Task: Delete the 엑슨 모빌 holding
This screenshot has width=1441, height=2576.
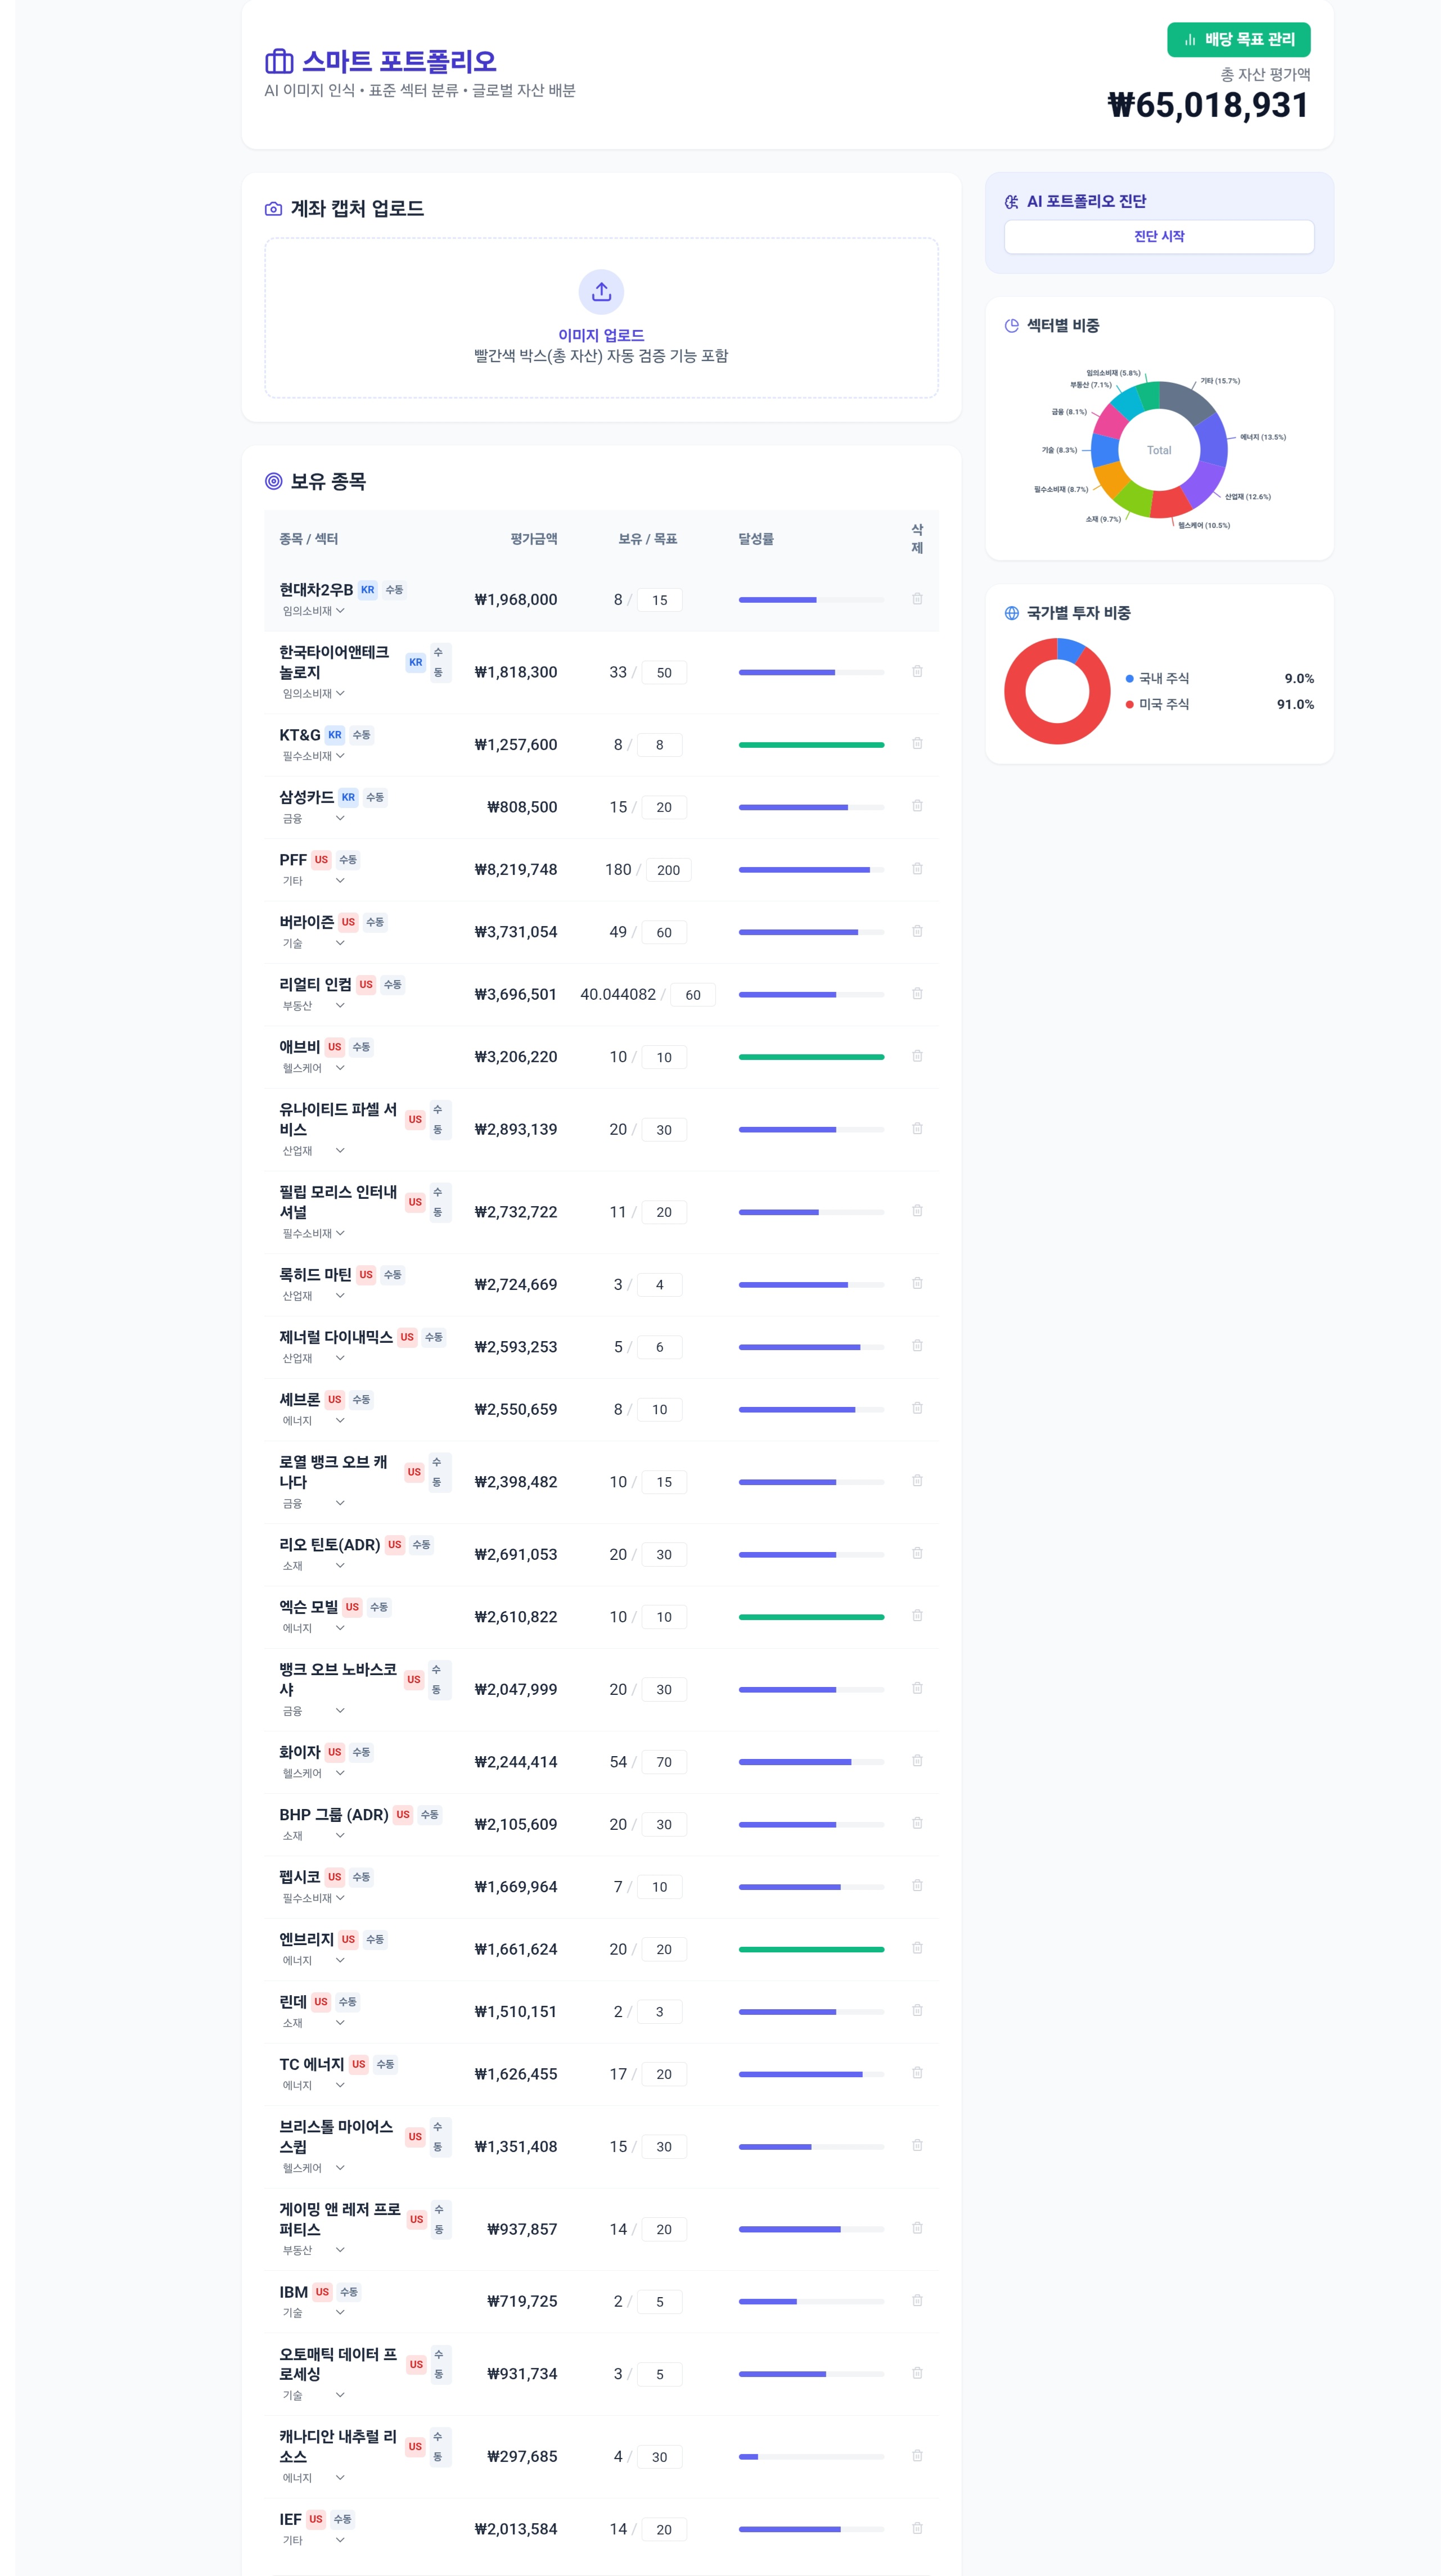Action: [917, 1616]
